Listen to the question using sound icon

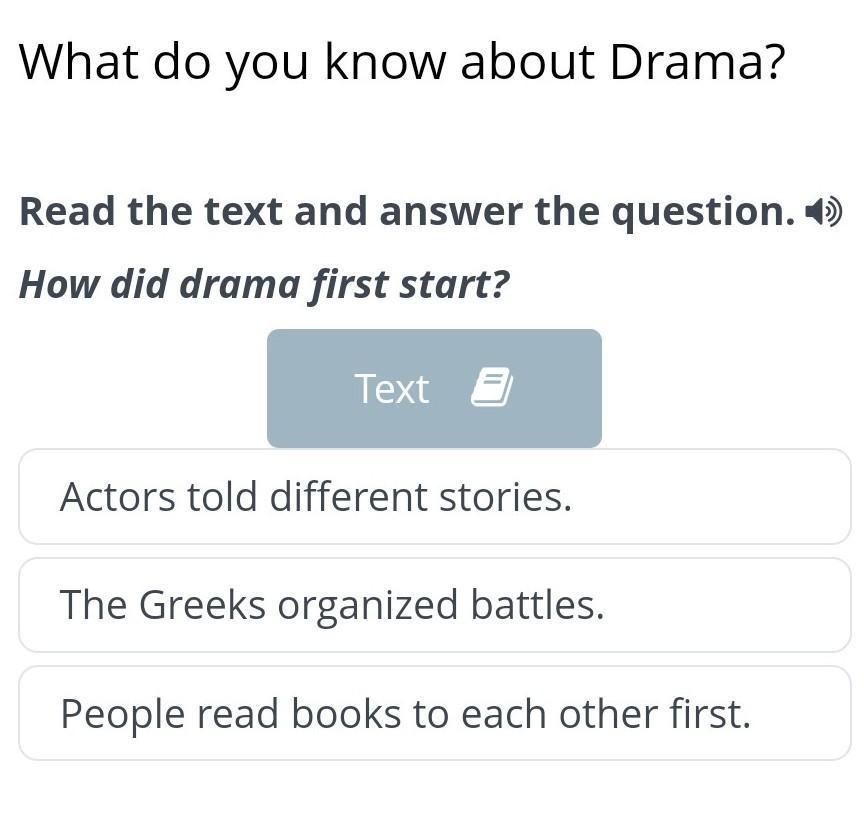[824, 212]
